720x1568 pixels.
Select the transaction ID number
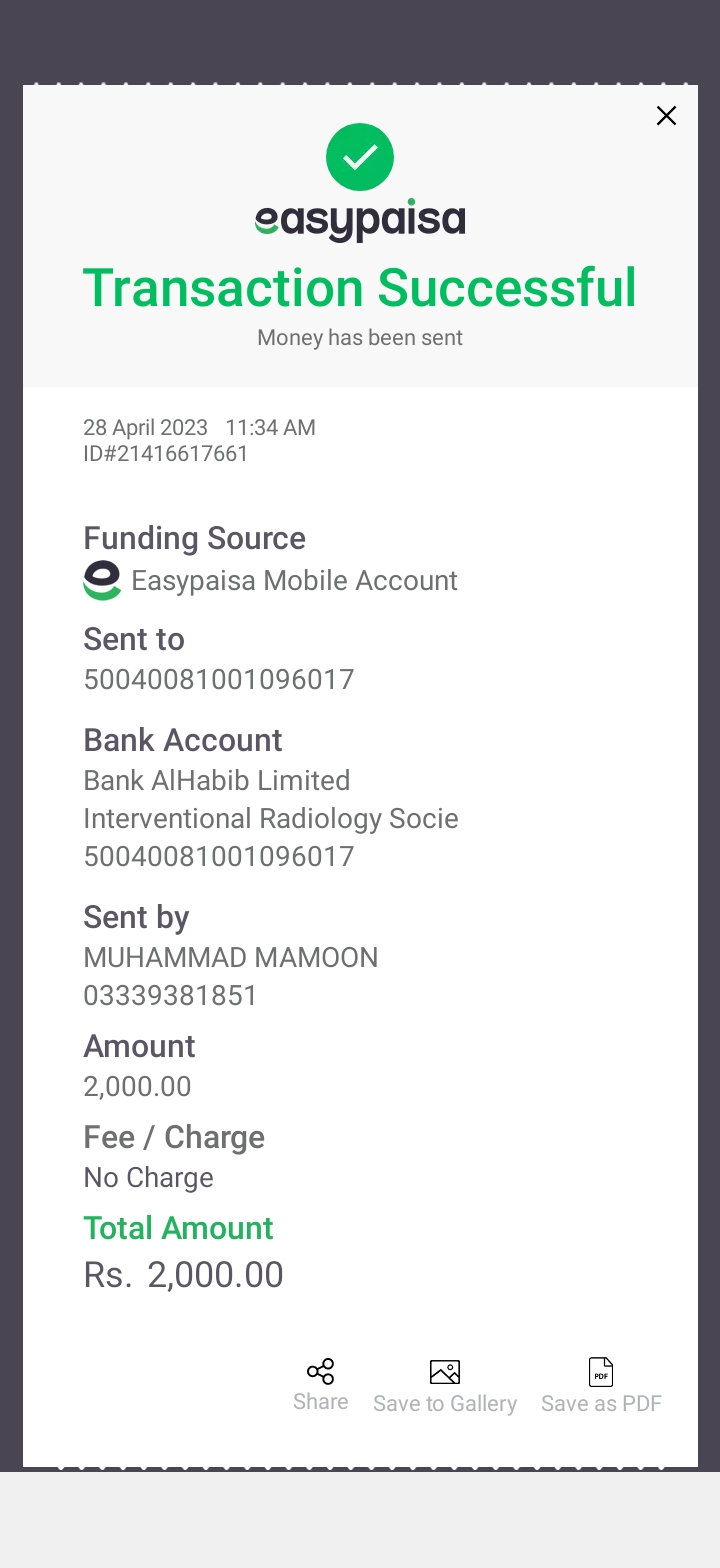tap(166, 454)
